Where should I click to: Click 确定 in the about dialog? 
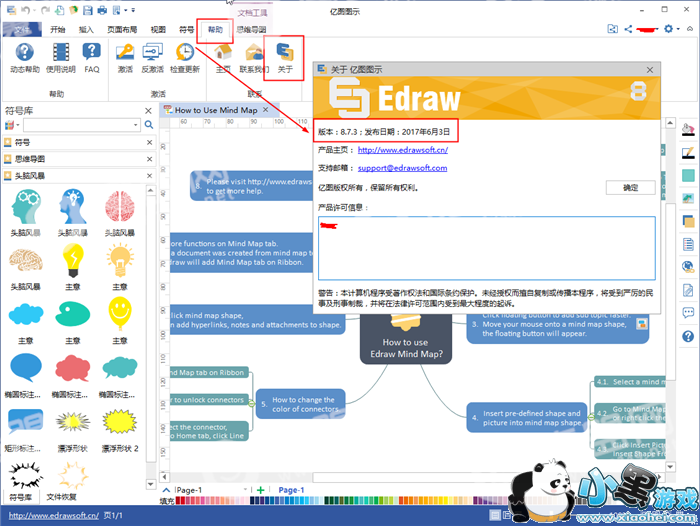point(630,188)
